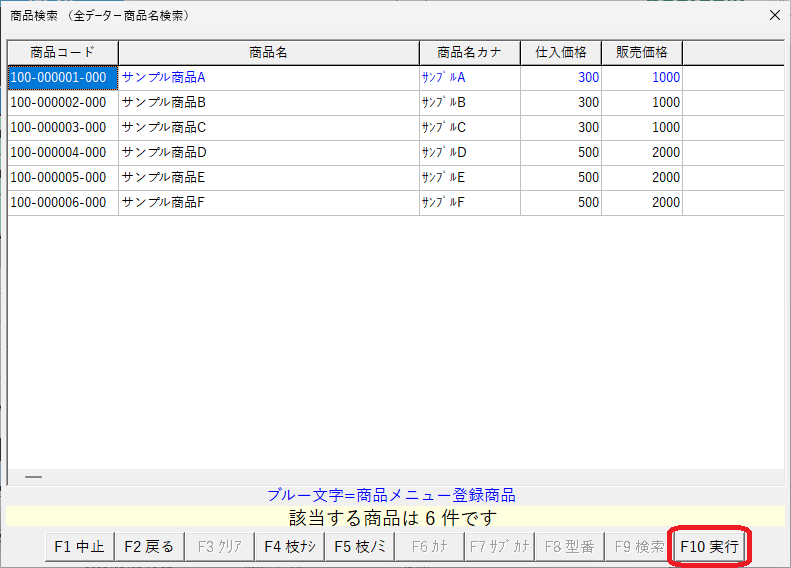Select product code 100-000005-000
This screenshot has width=791, height=568.
point(58,177)
